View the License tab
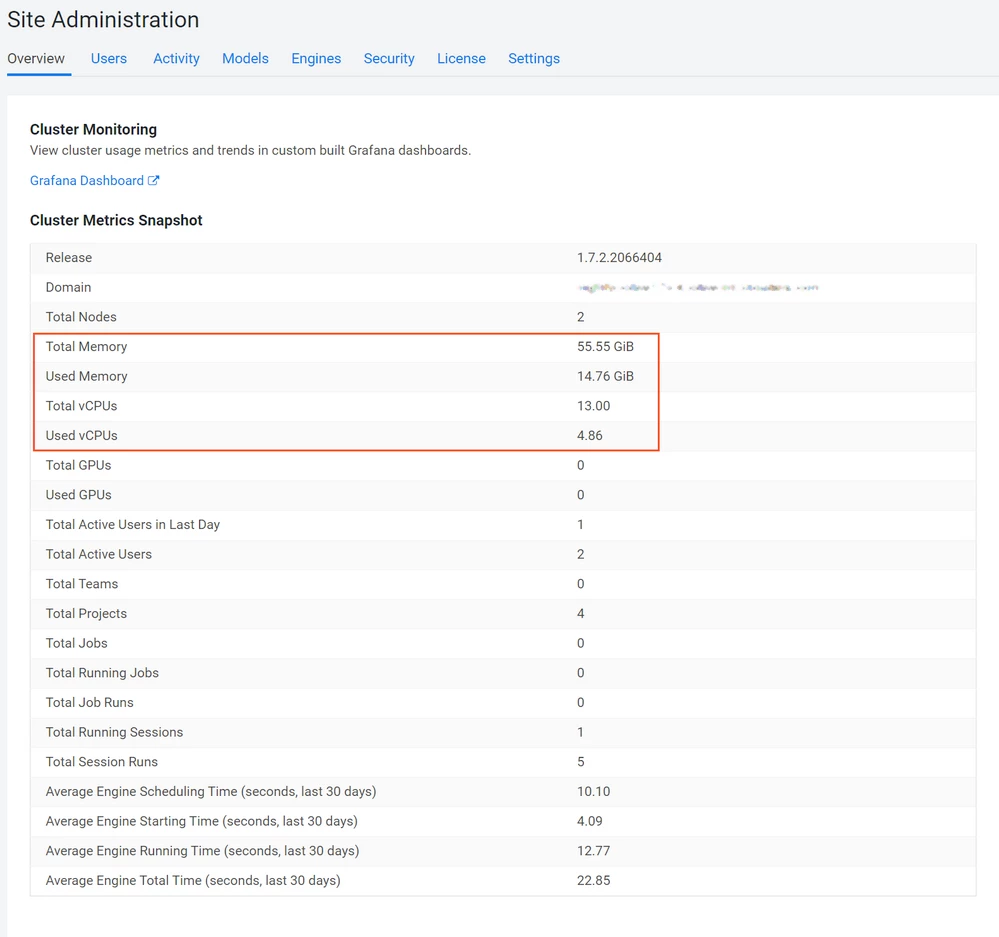Image resolution: width=999 pixels, height=937 pixels. (x=461, y=59)
